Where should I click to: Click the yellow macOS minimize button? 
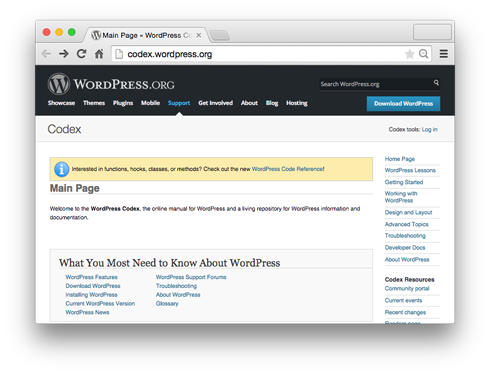click(x=59, y=32)
